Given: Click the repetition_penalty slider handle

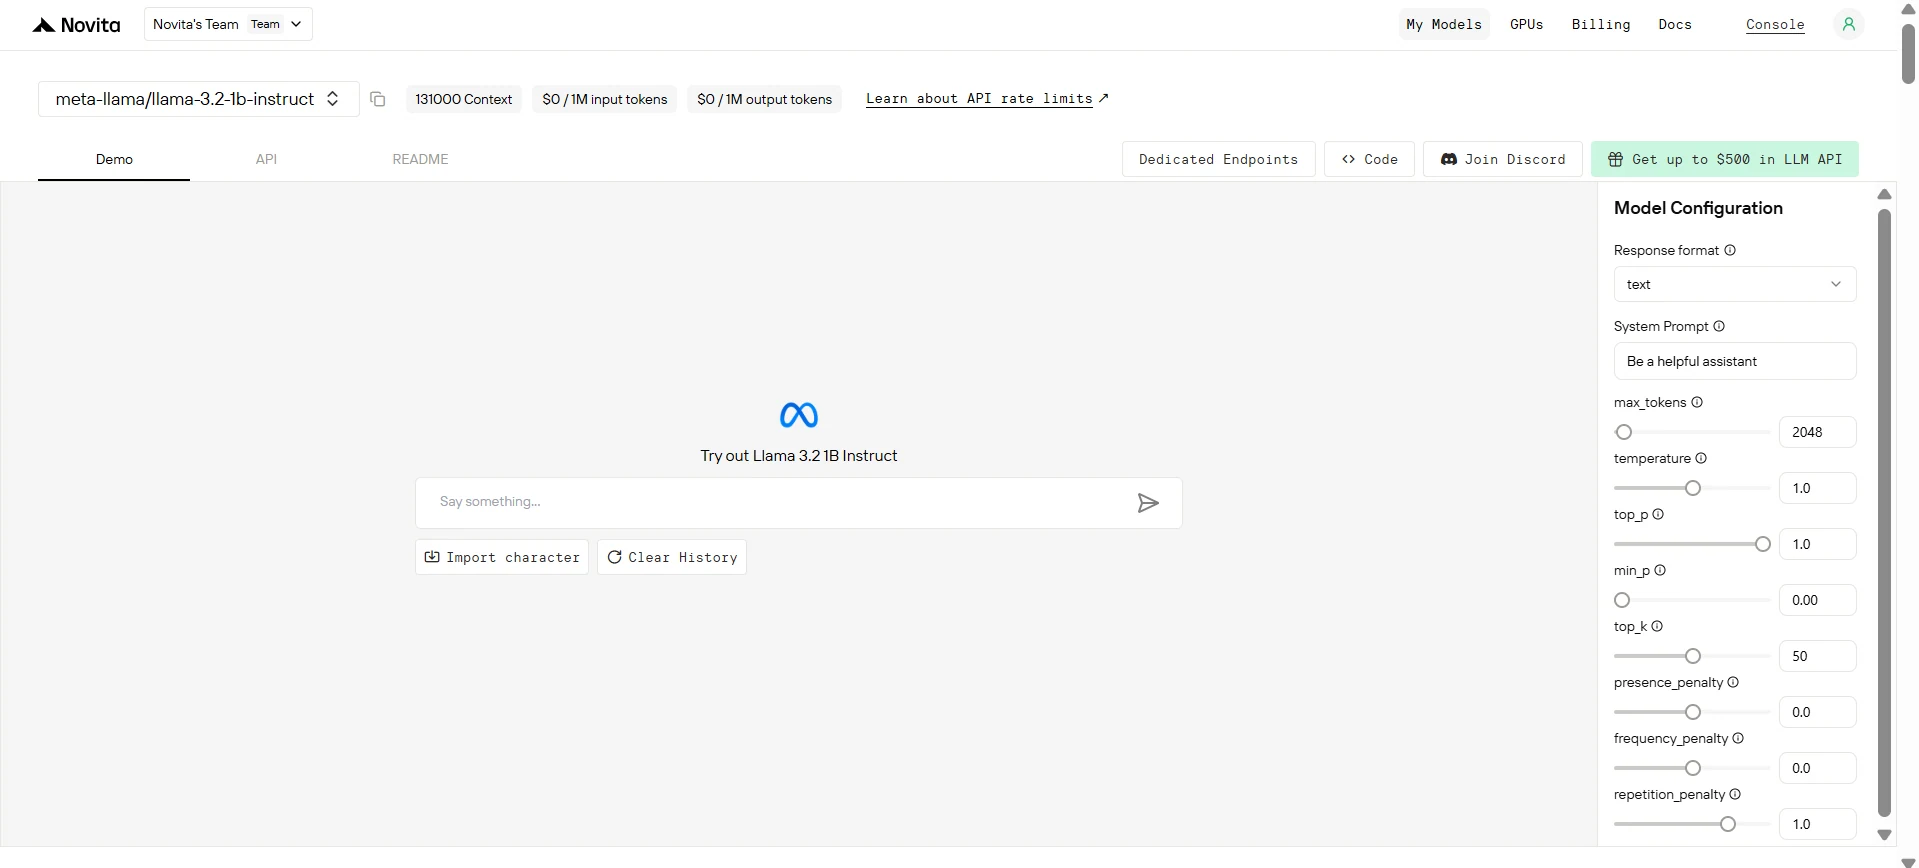Looking at the screenshot, I should (1728, 824).
